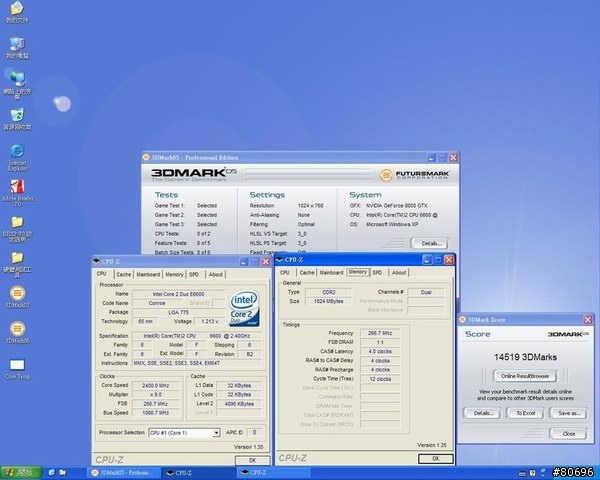The image size is (600, 480).
Task: Launch Internet Explorer from the desktop
Action: (x=17, y=157)
